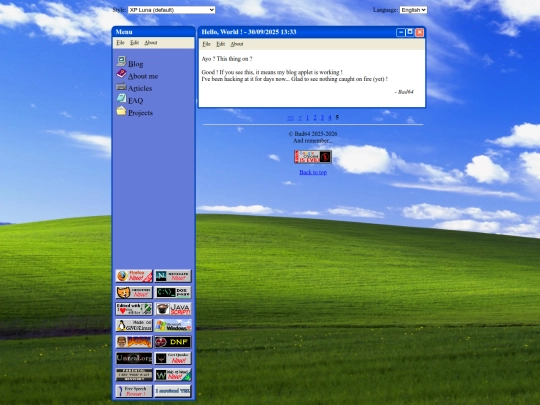540x405 pixels.
Task: Go to blog page 2
Action: [x=315, y=118]
